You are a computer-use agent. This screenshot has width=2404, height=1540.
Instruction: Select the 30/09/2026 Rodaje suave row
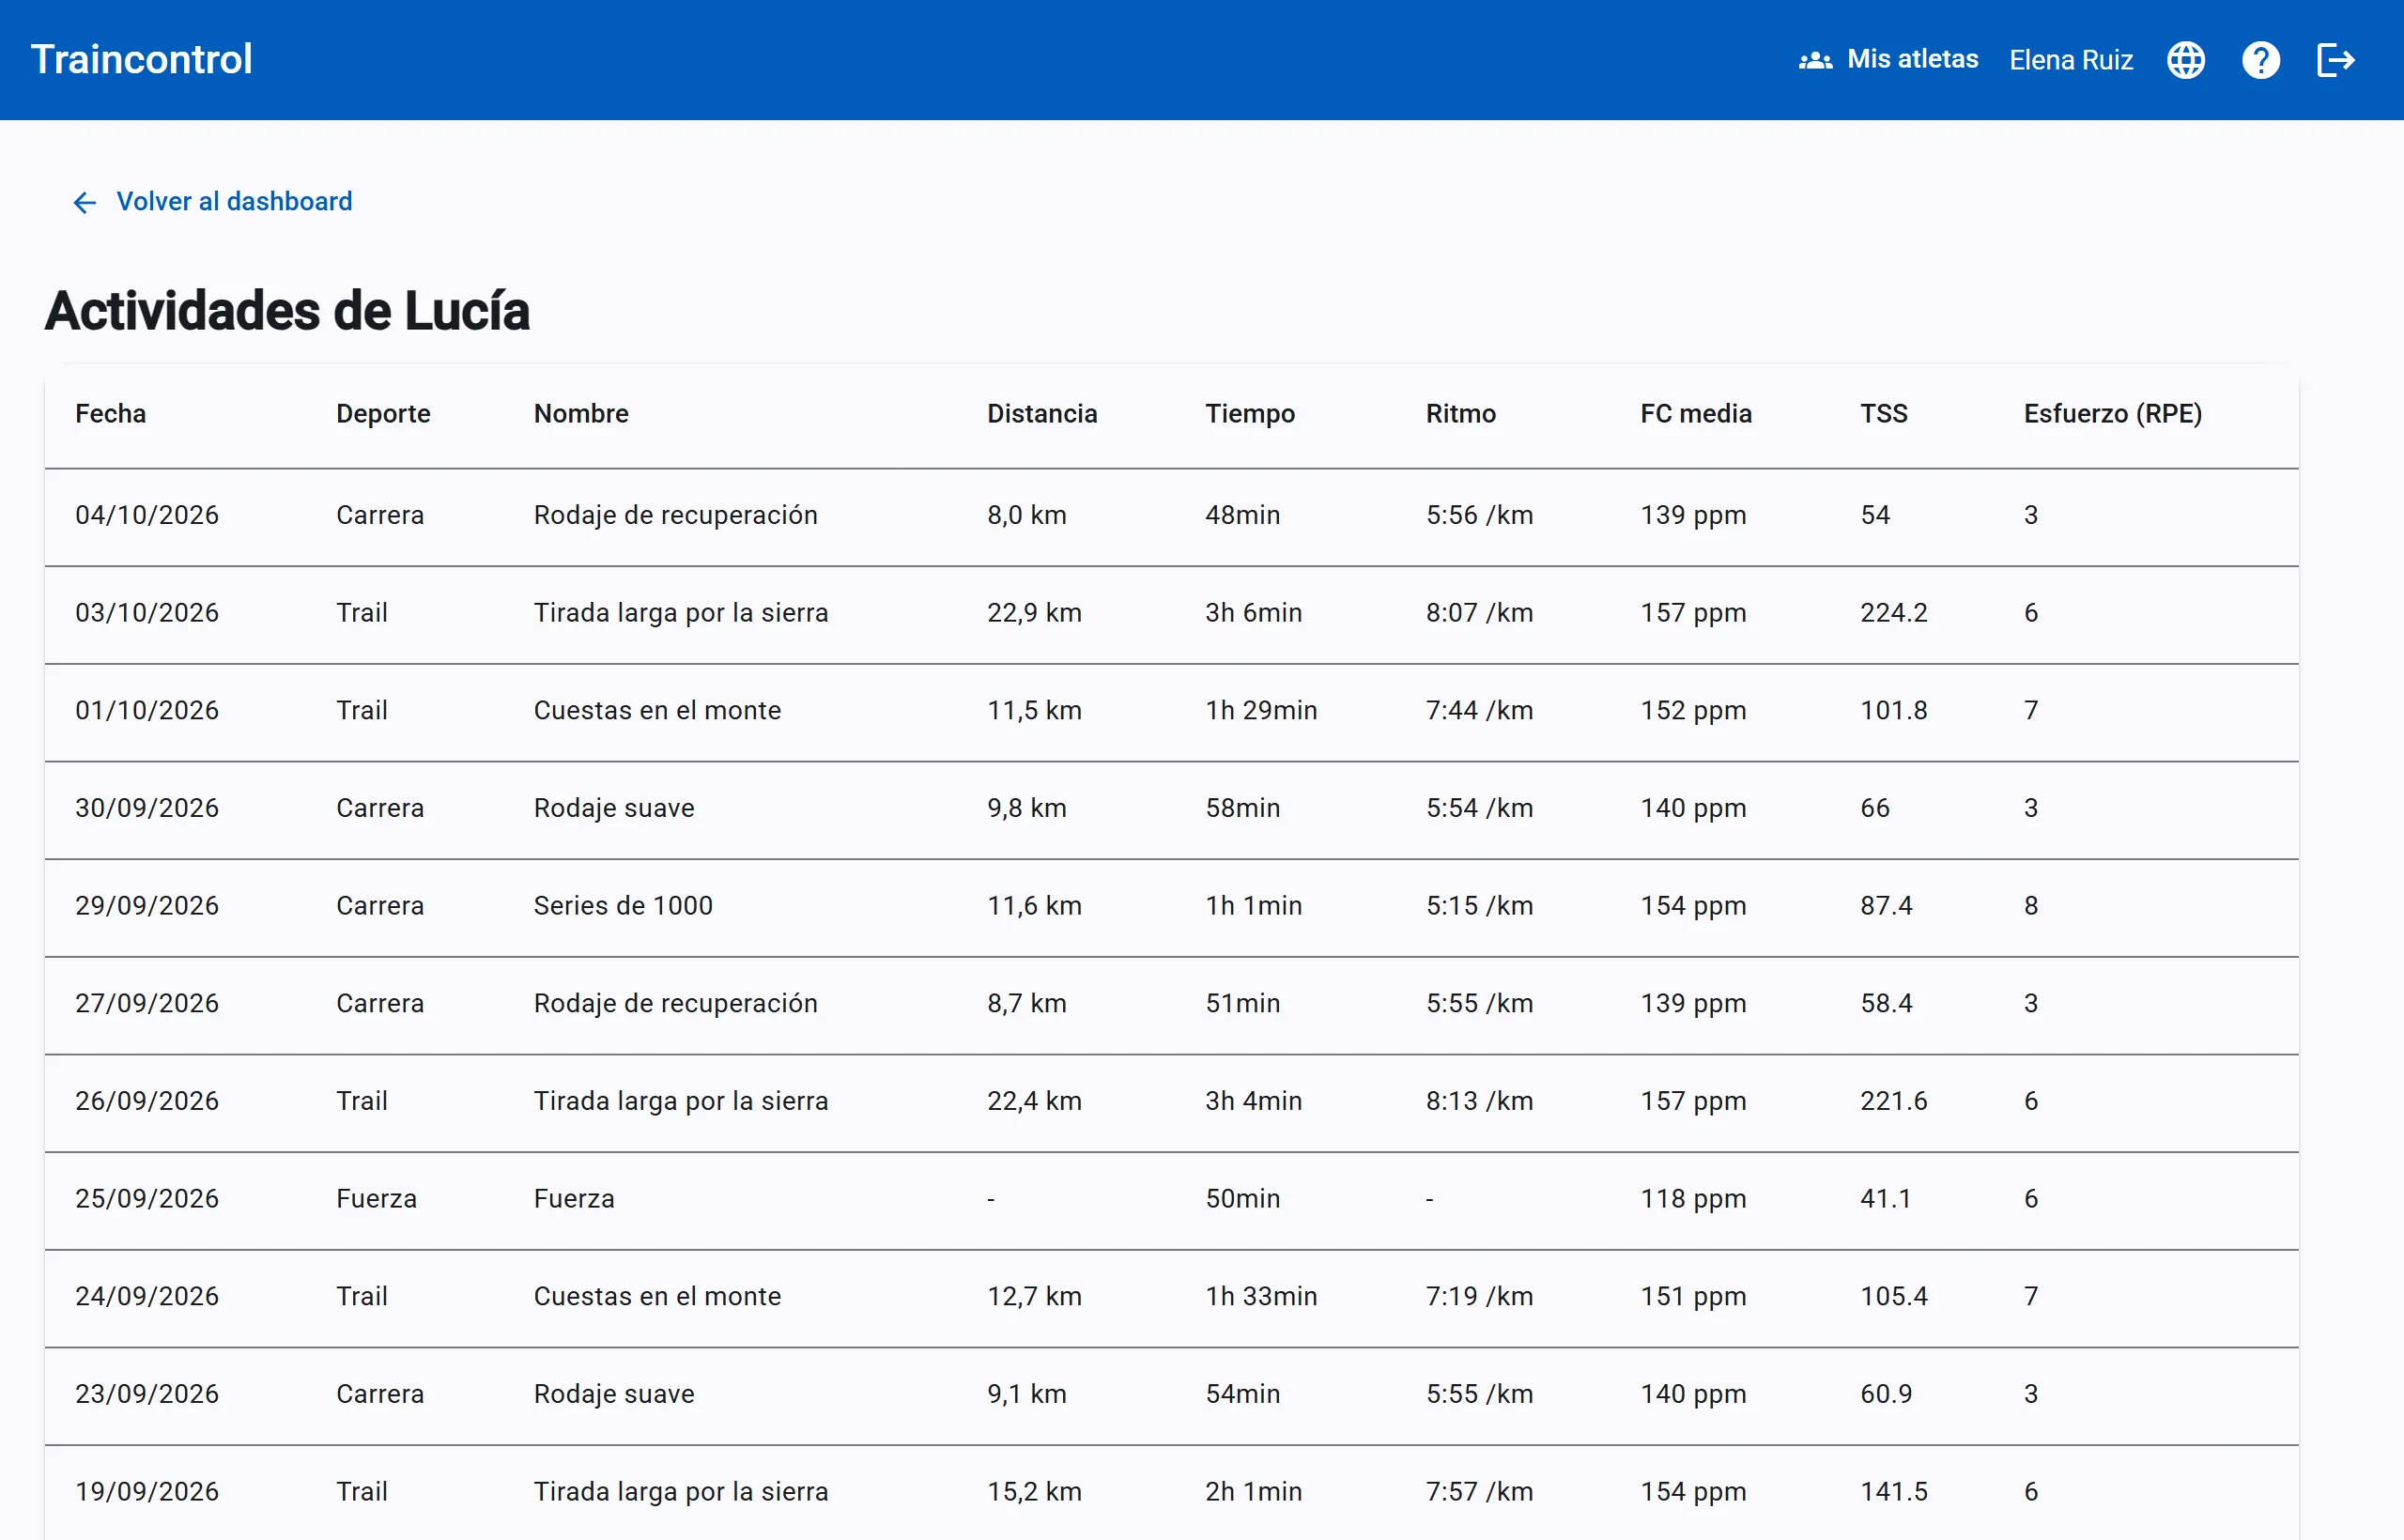point(1171,809)
